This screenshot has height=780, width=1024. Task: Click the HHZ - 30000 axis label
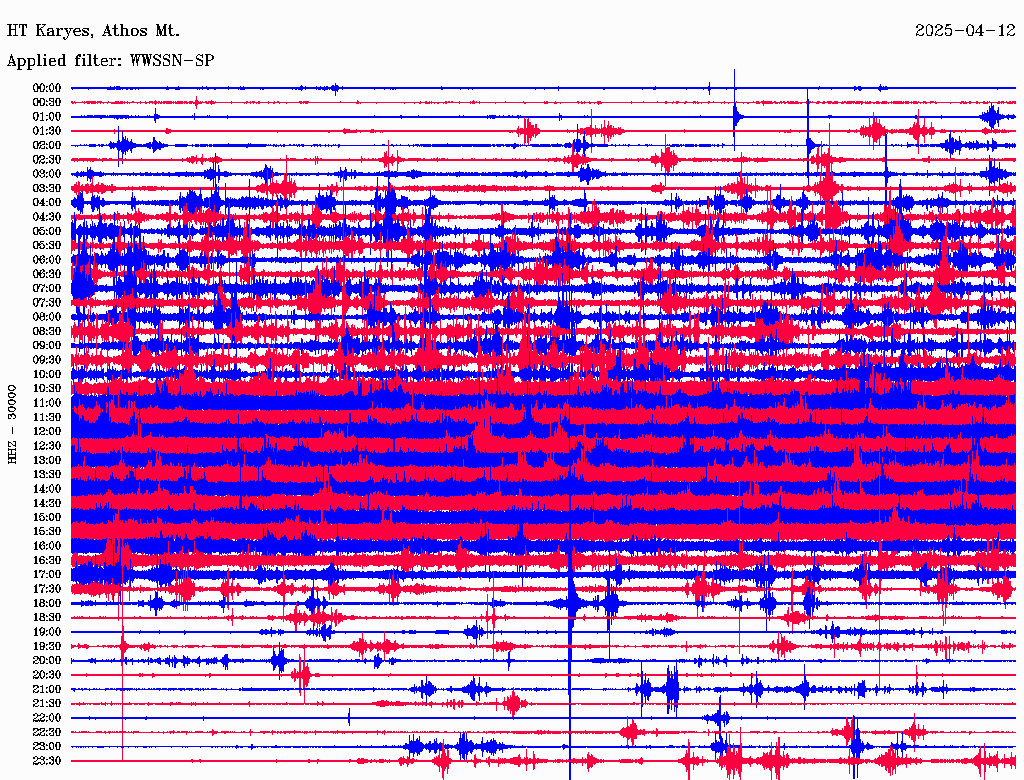point(12,425)
